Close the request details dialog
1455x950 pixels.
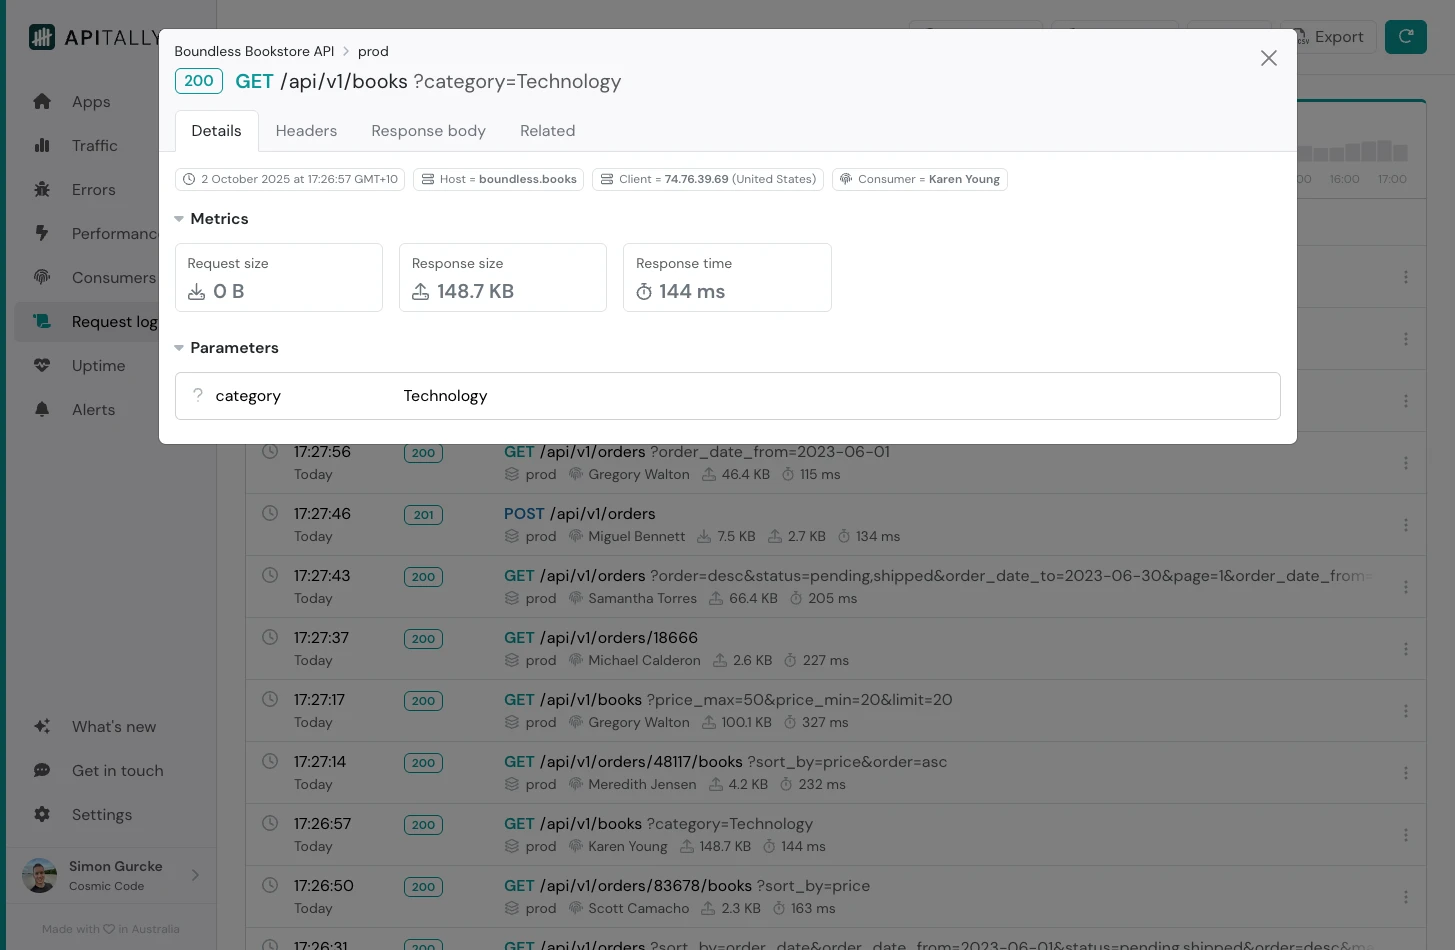[1268, 58]
